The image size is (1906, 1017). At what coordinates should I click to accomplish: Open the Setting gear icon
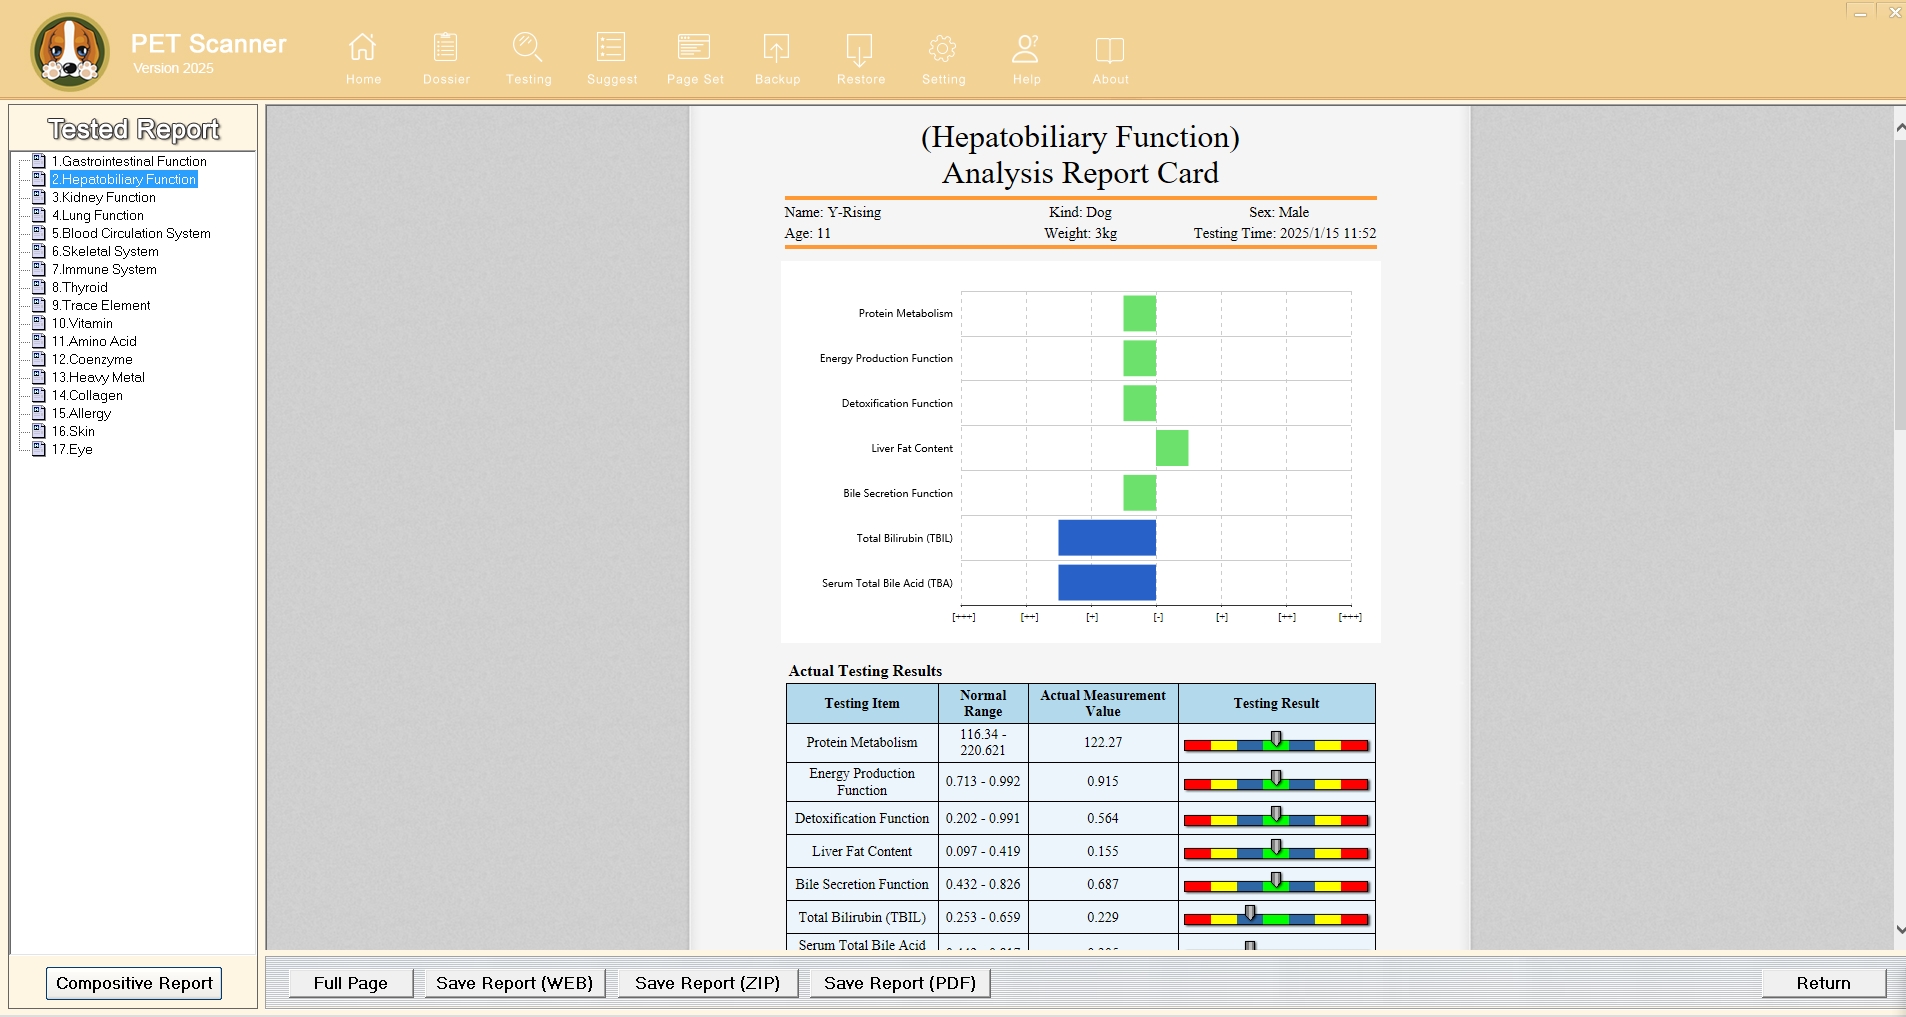(x=943, y=47)
